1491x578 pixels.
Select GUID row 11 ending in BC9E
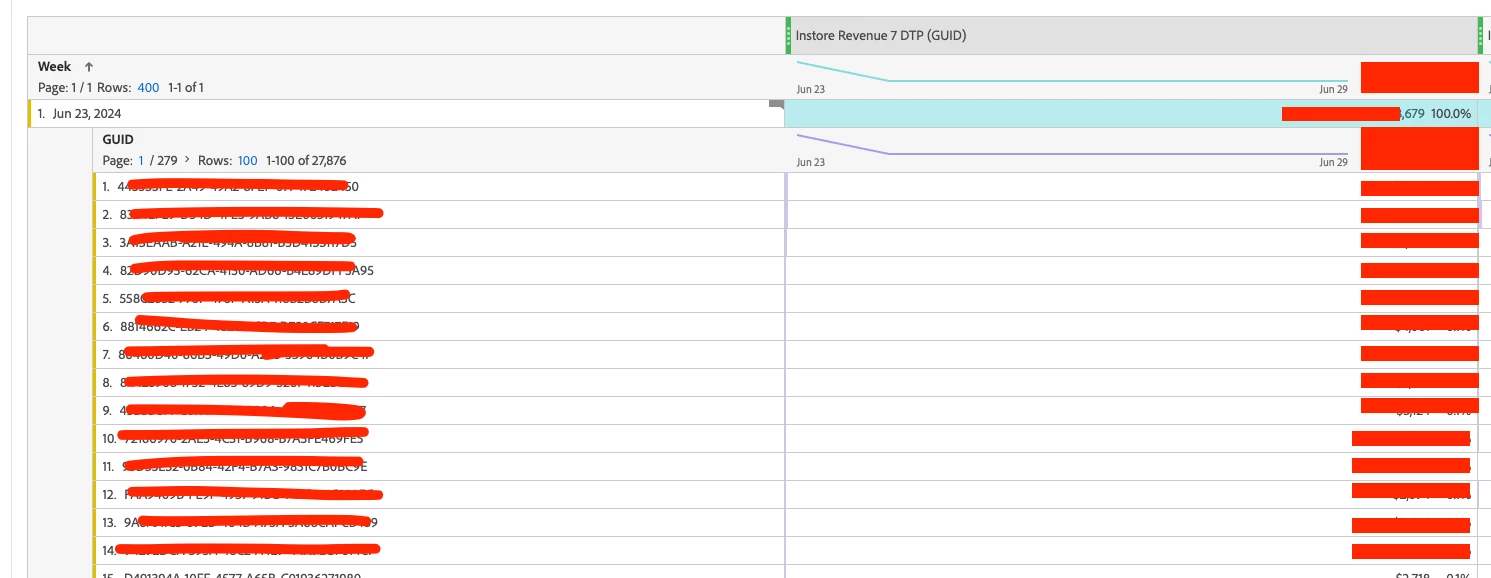point(440,467)
